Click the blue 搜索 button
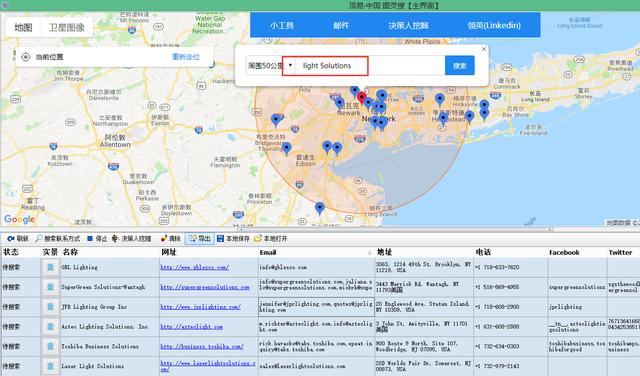The height and width of the screenshot is (376, 640). pyautogui.click(x=460, y=65)
